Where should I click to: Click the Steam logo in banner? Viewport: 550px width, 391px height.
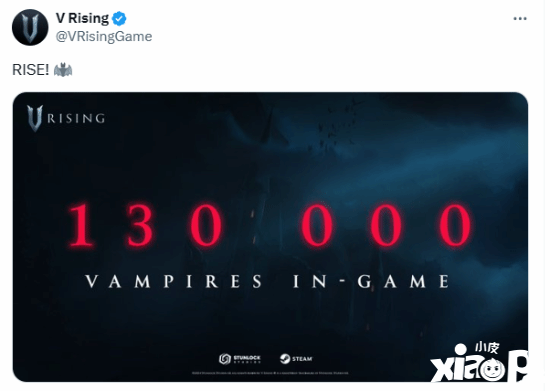[296, 359]
